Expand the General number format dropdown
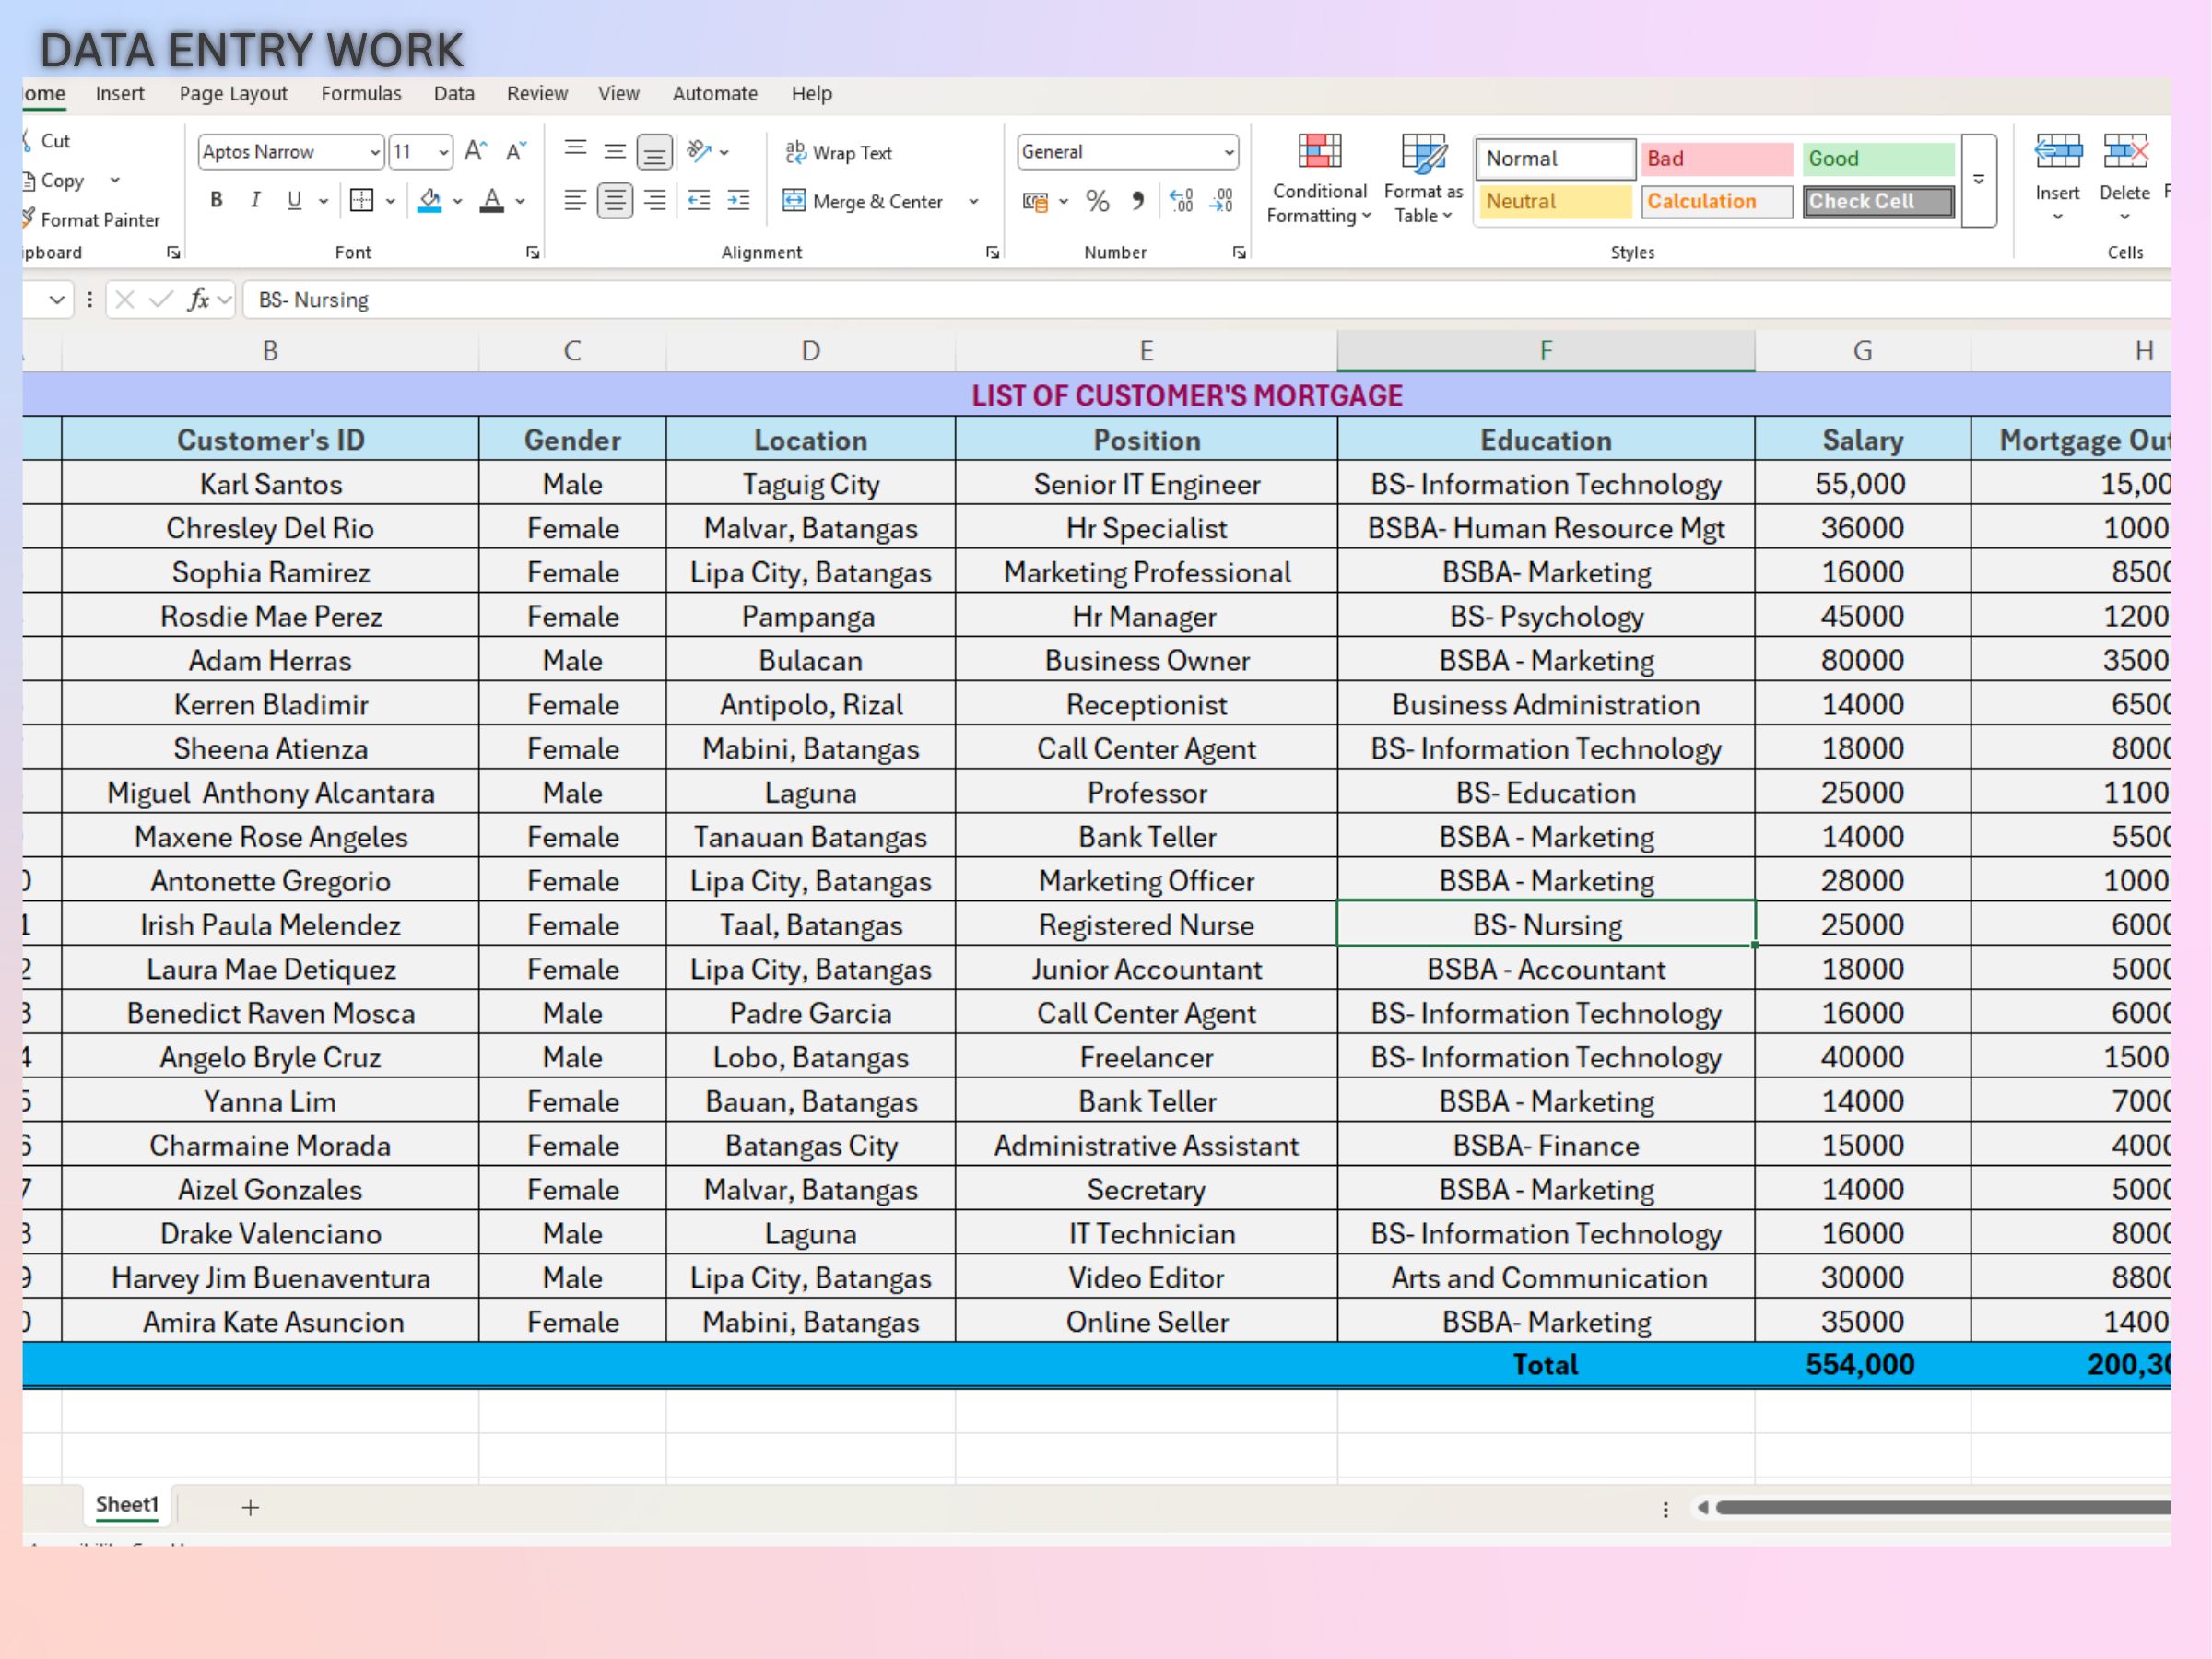Viewport: 2212px width, 1659px height. point(1228,152)
